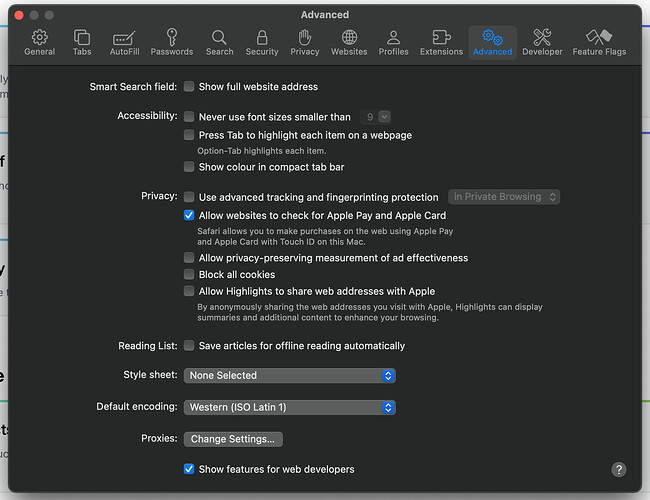Tick the Block all cookies checkbox

click(189, 275)
